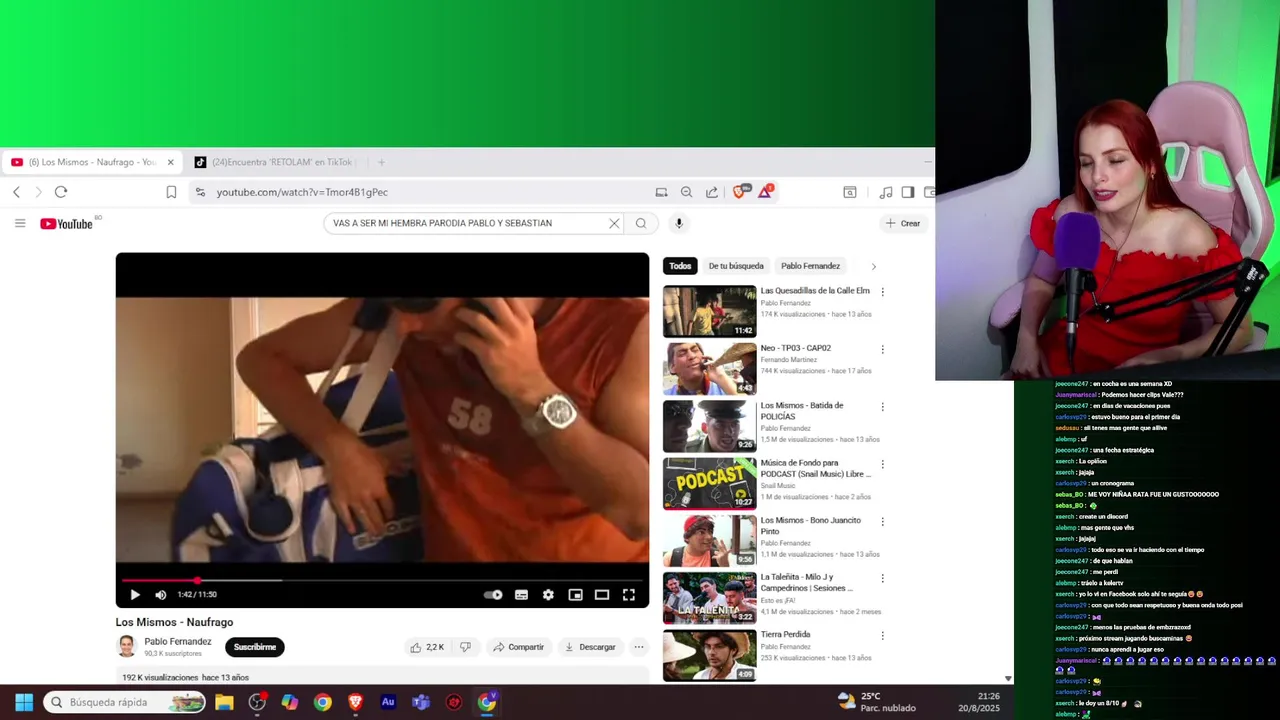Make the video fullscreen
The width and height of the screenshot is (1280, 720).
pos(629,595)
